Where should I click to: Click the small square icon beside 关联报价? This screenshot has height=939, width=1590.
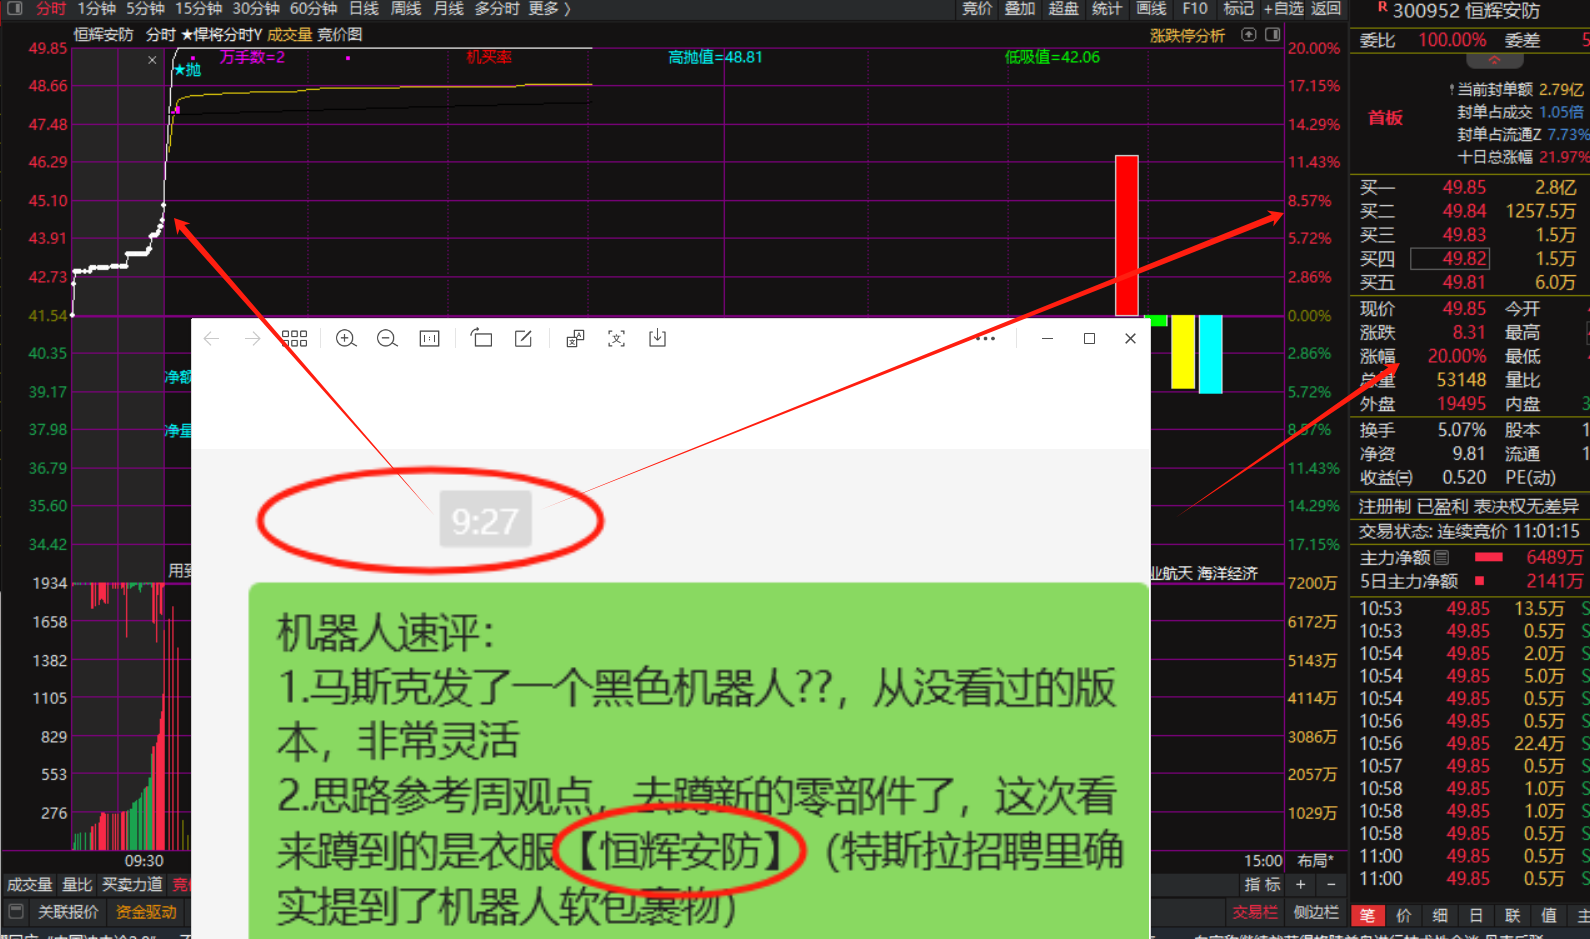click(15, 911)
